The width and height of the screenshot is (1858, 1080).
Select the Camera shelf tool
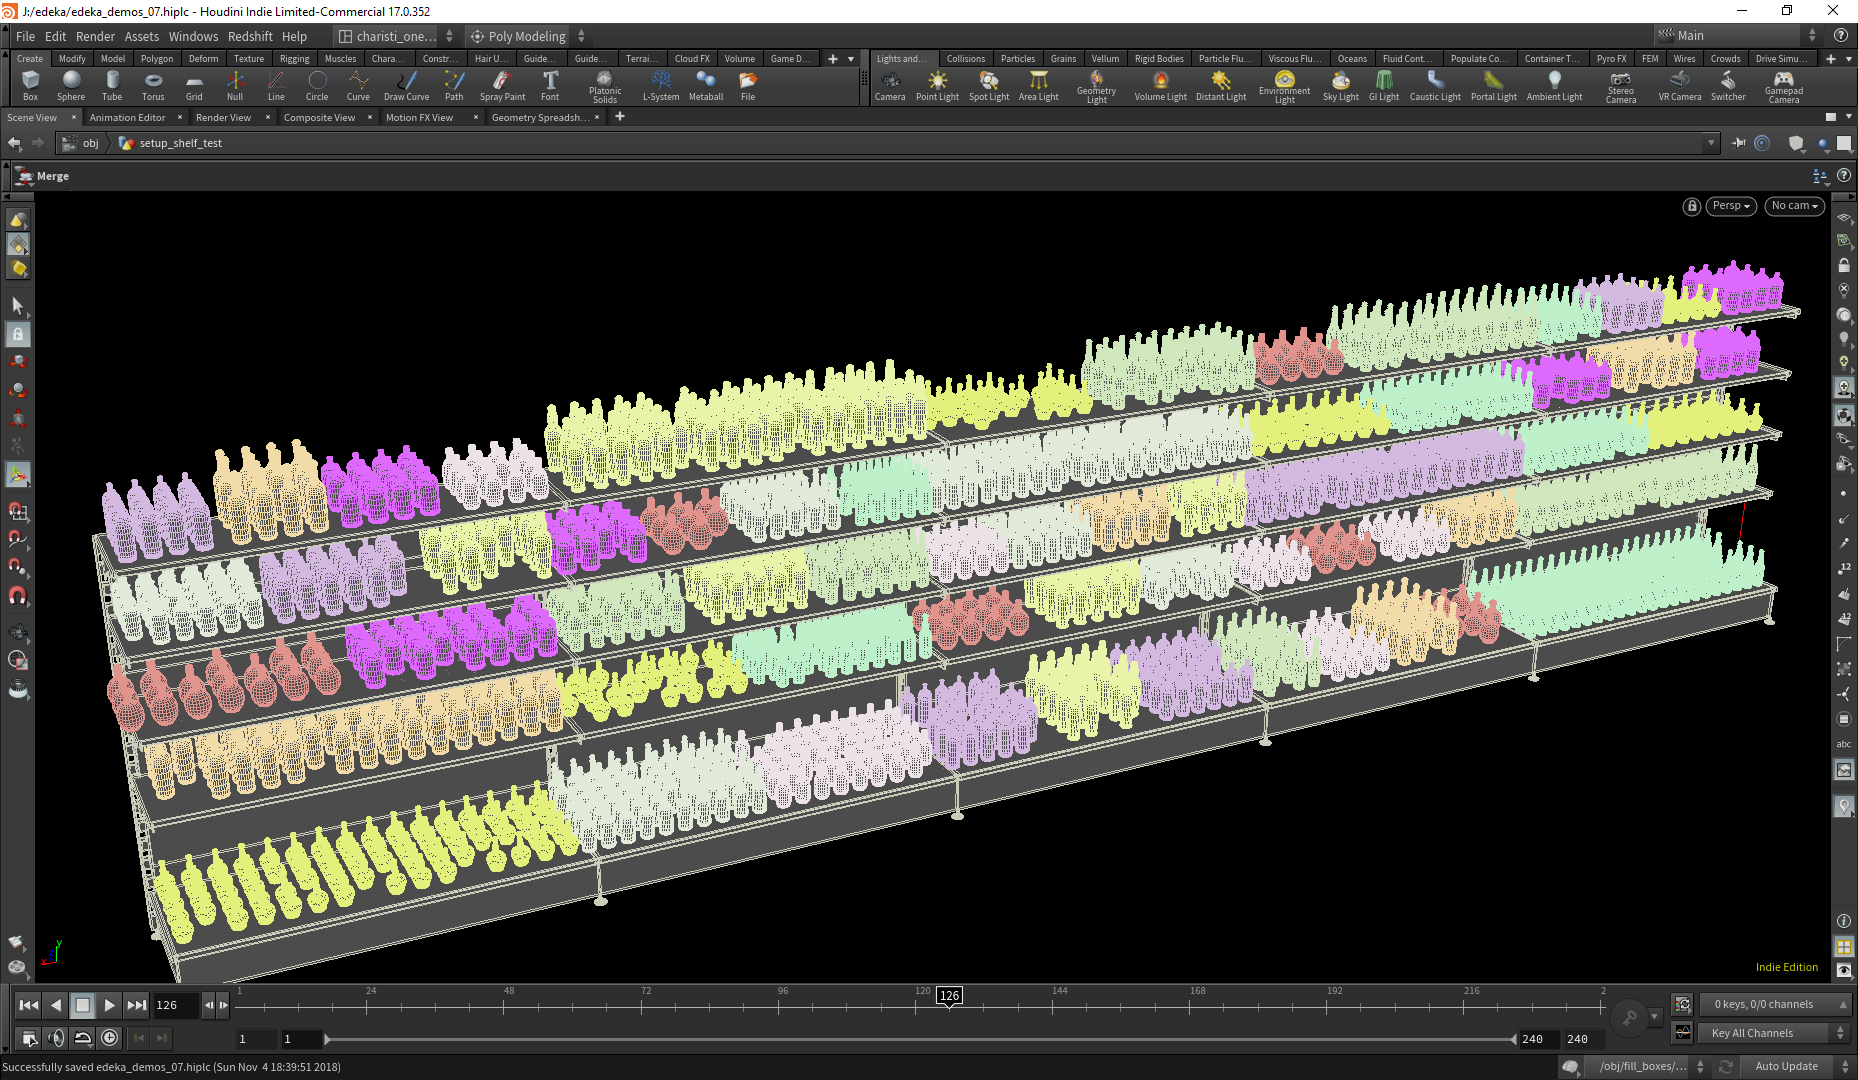pos(889,85)
